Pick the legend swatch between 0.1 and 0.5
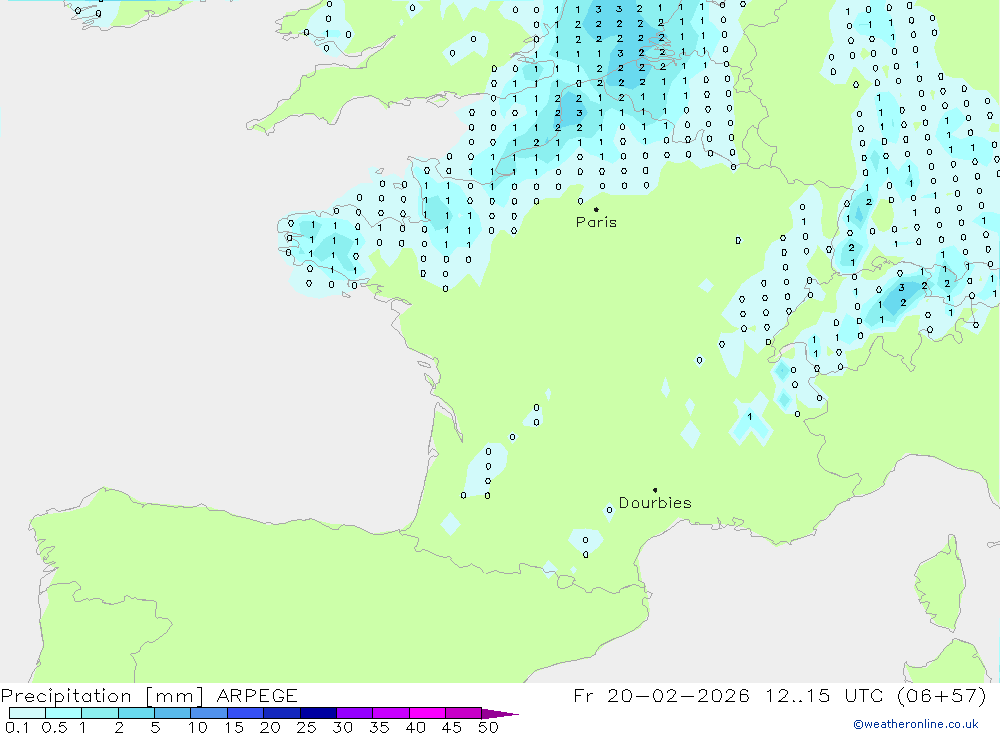This screenshot has height=733, width=1000. tap(27, 713)
